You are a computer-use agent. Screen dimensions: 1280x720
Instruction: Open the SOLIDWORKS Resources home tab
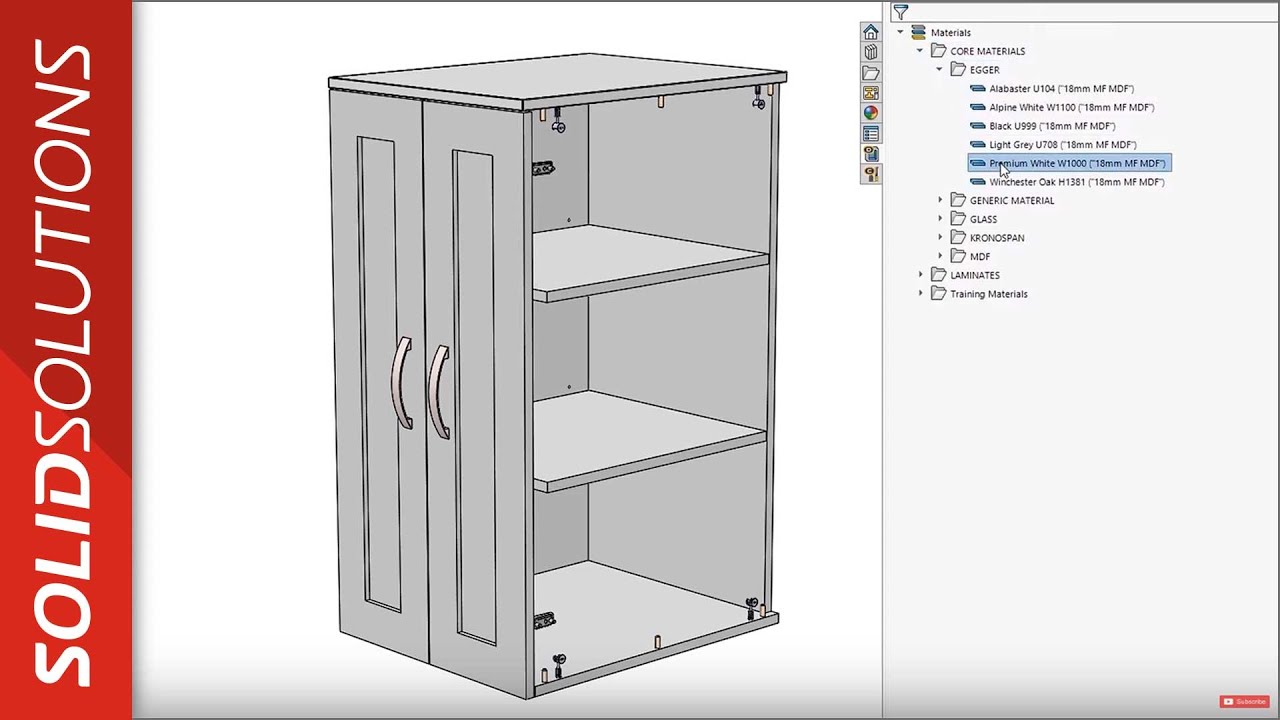point(871,32)
